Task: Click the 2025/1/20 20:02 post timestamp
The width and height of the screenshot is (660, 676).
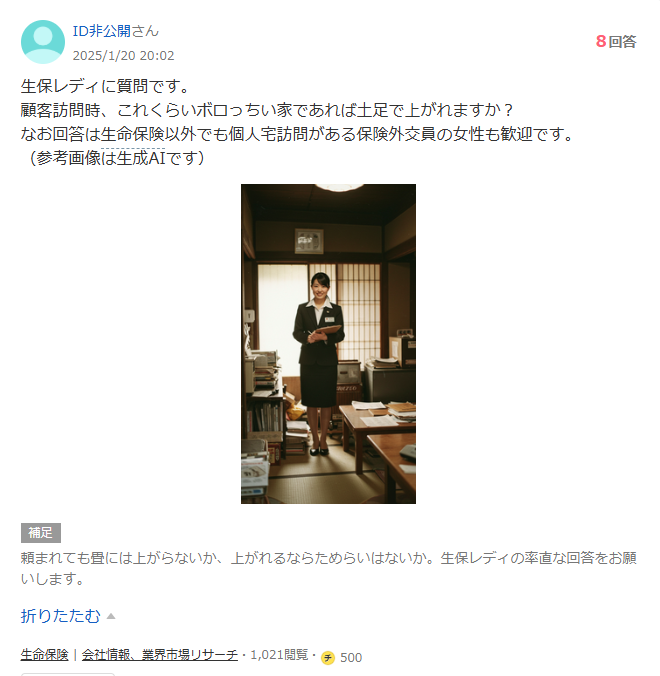Action: coord(123,56)
